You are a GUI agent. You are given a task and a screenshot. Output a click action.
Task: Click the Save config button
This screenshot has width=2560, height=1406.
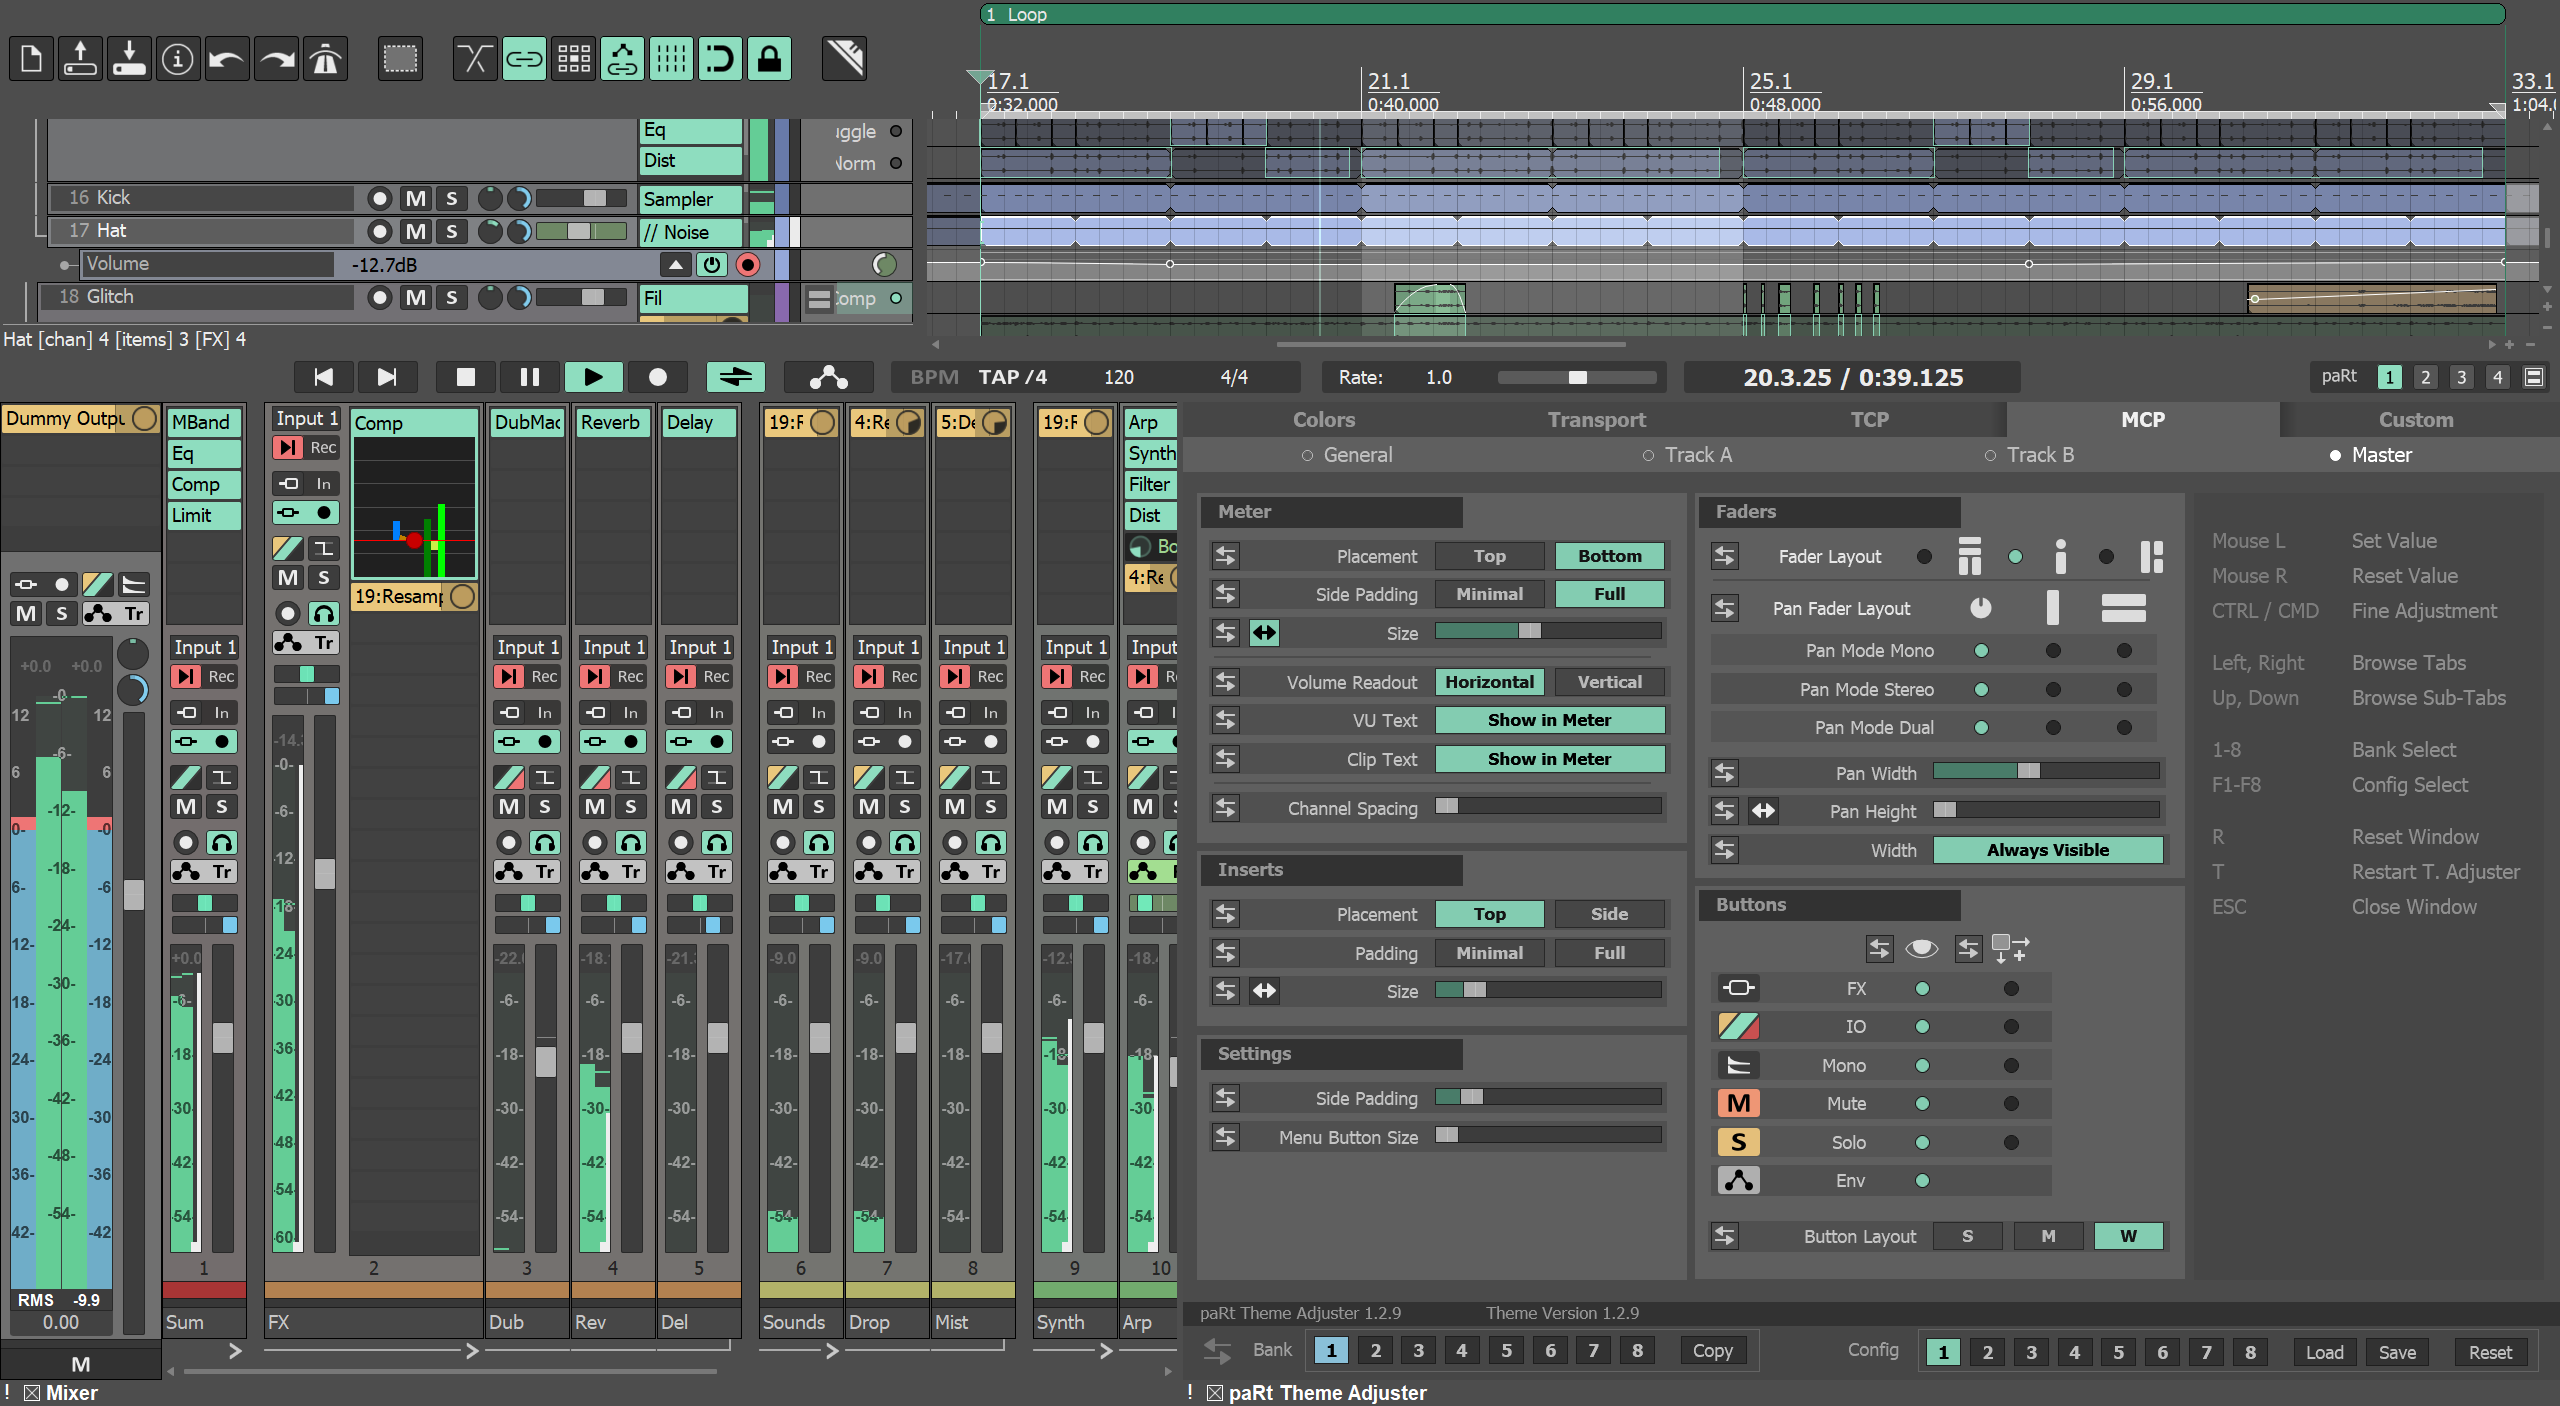click(2397, 1352)
